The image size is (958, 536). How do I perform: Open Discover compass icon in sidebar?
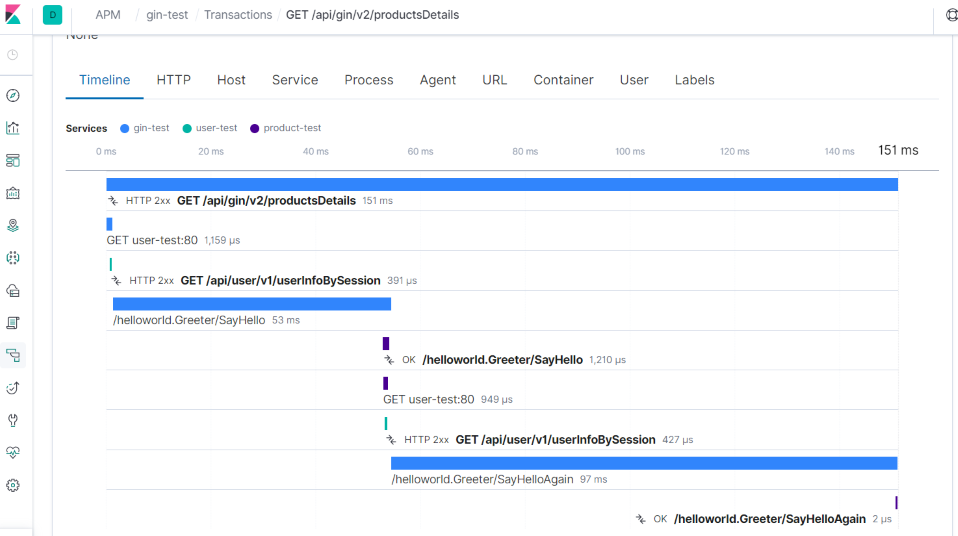(x=13, y=95)
